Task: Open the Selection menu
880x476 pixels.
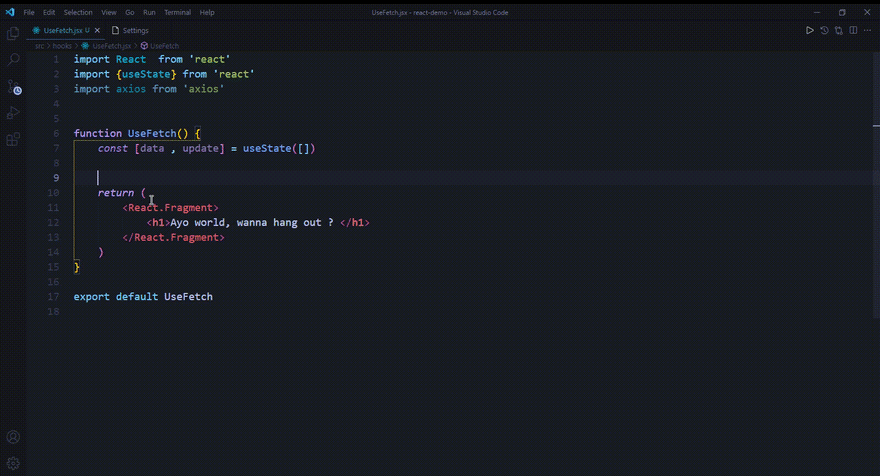Action: (78, 12)
